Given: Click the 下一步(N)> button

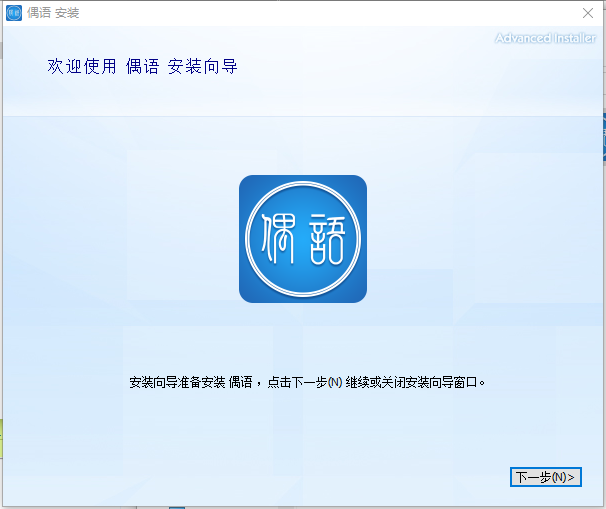Looking at the screenshot, I should (x=545, y=477).
